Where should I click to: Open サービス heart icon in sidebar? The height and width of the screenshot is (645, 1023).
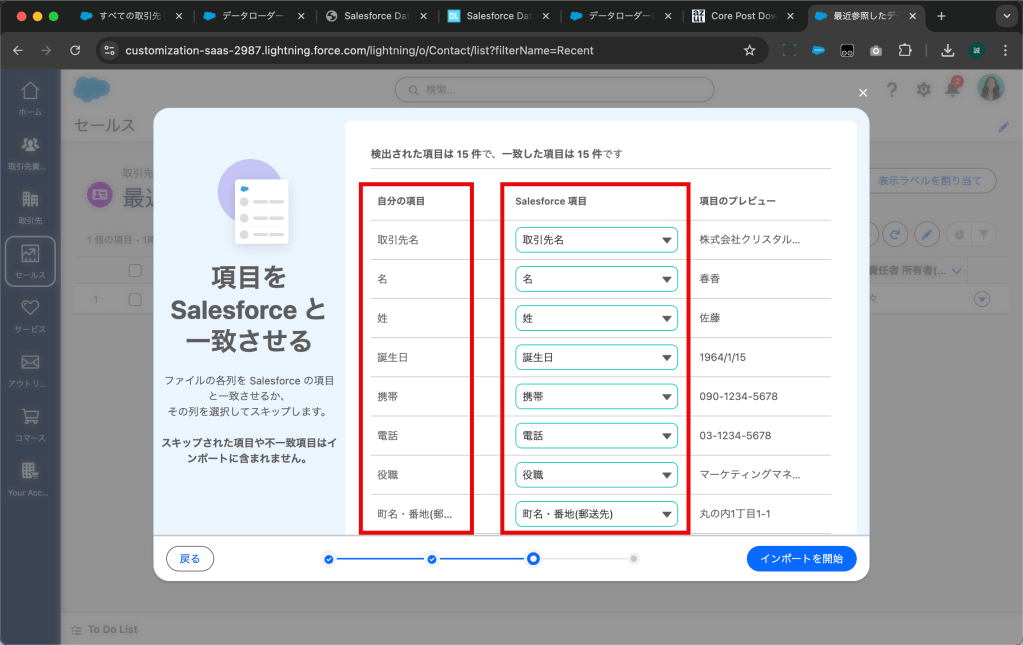pos(30,316)
